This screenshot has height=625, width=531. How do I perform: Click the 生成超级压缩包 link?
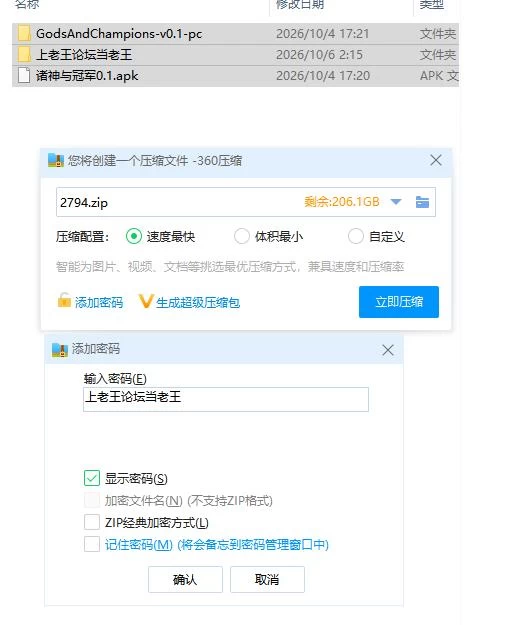(x=198, y=303)
